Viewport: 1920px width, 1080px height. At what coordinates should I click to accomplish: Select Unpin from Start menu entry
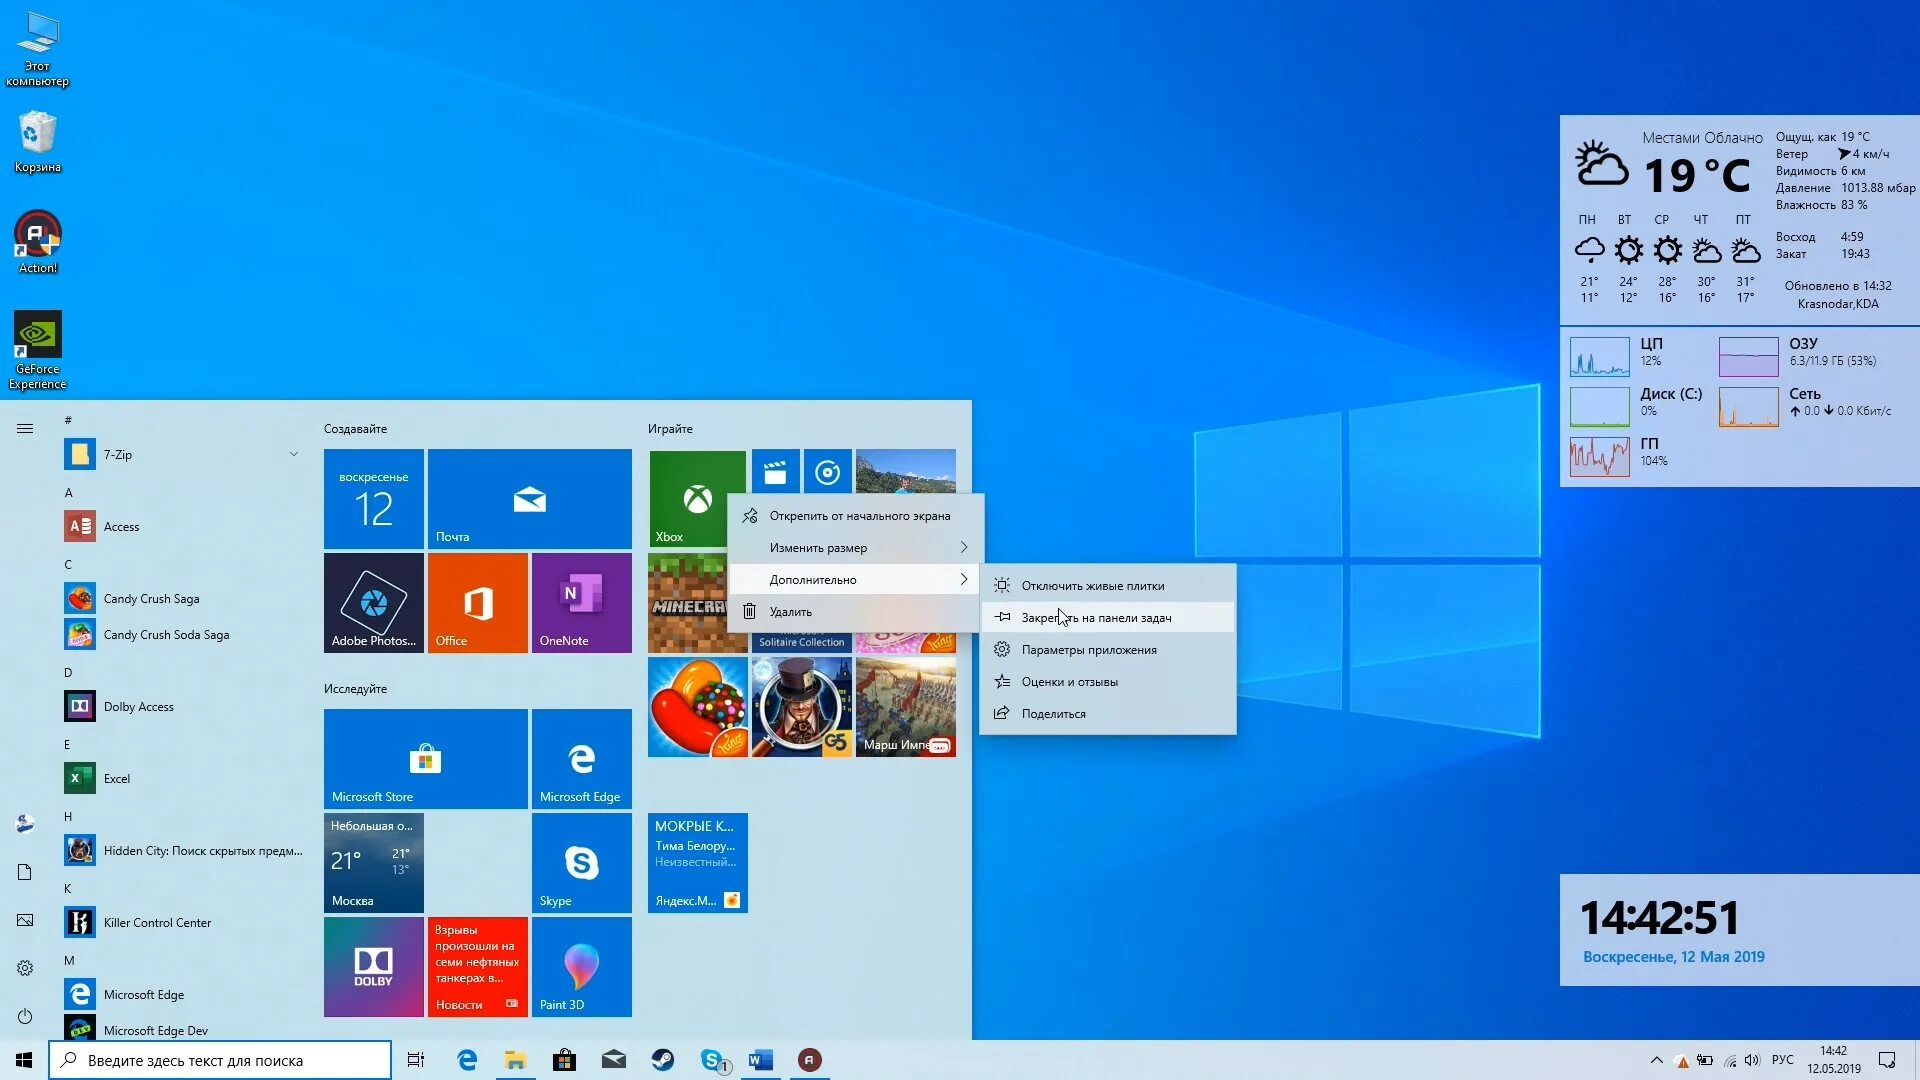859,516
